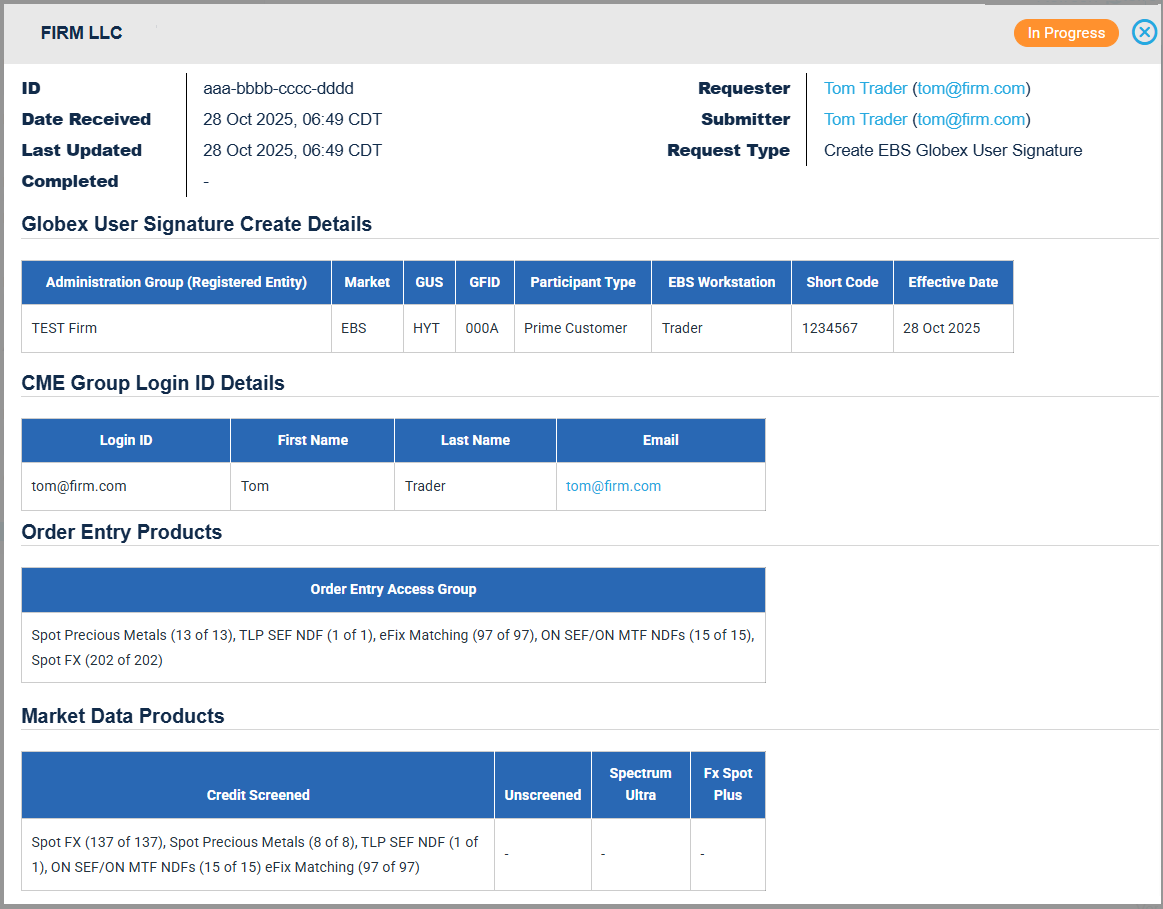Click the Requester's tom@firm.com email link
This screenshot has width=1163, height=909.
pos(971,89)
